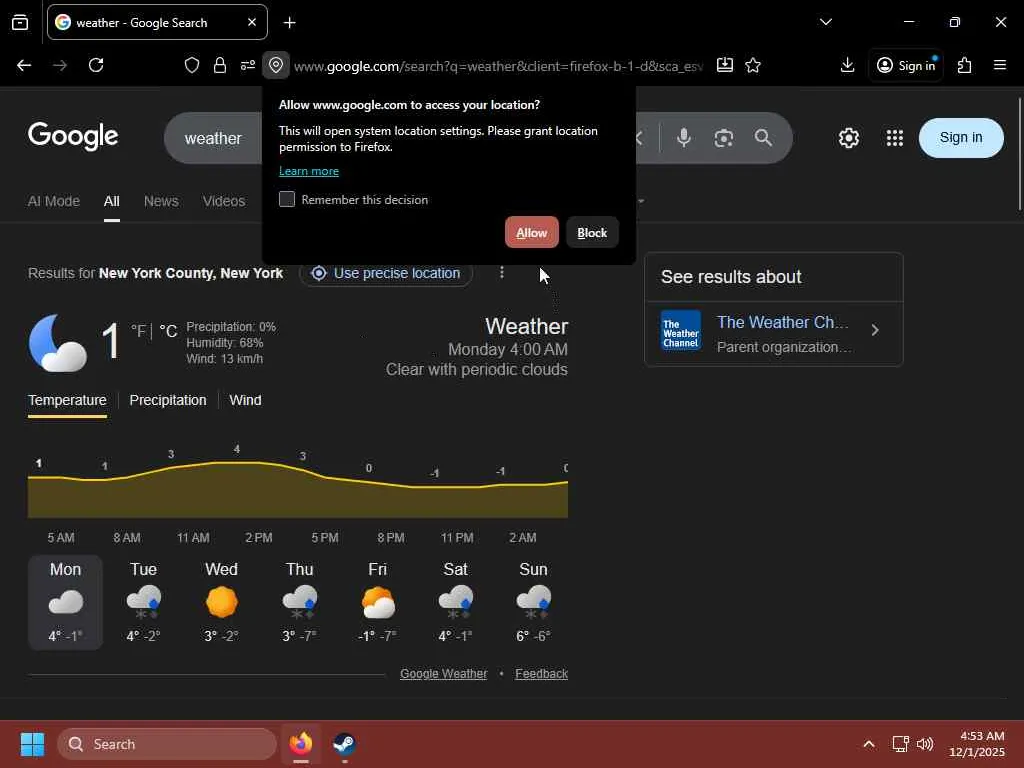Close the weather - Google Search tab
This screenshot has height=768, width=1024.
(252, 22)
